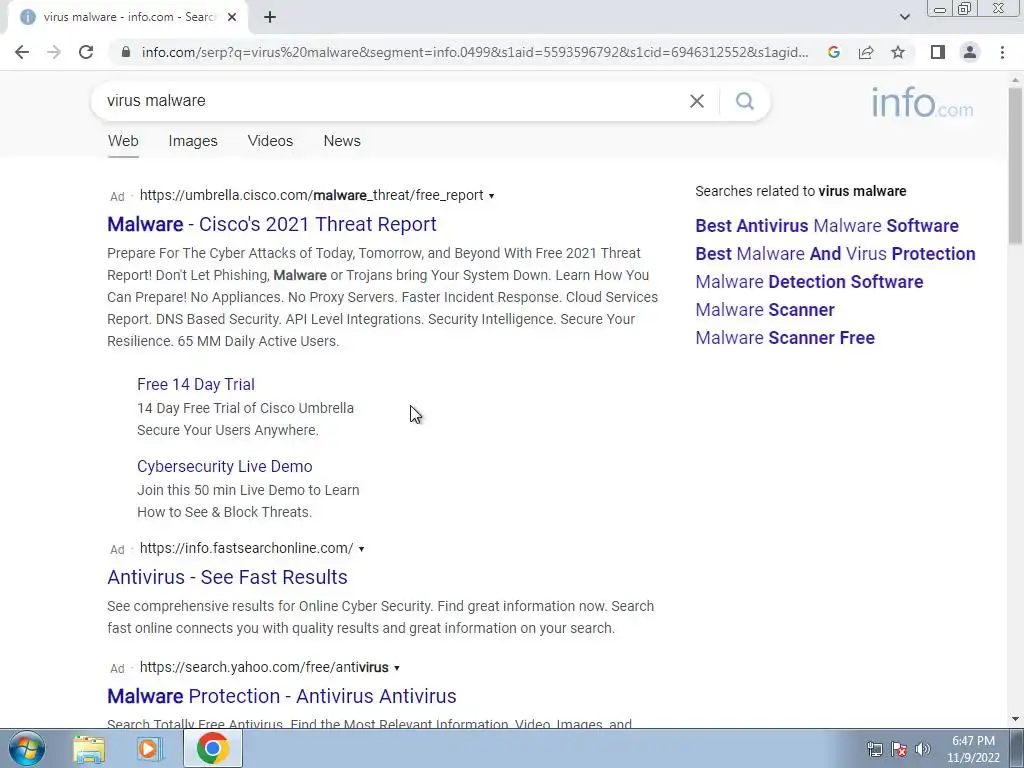Open Google icon in address bar

833,52
